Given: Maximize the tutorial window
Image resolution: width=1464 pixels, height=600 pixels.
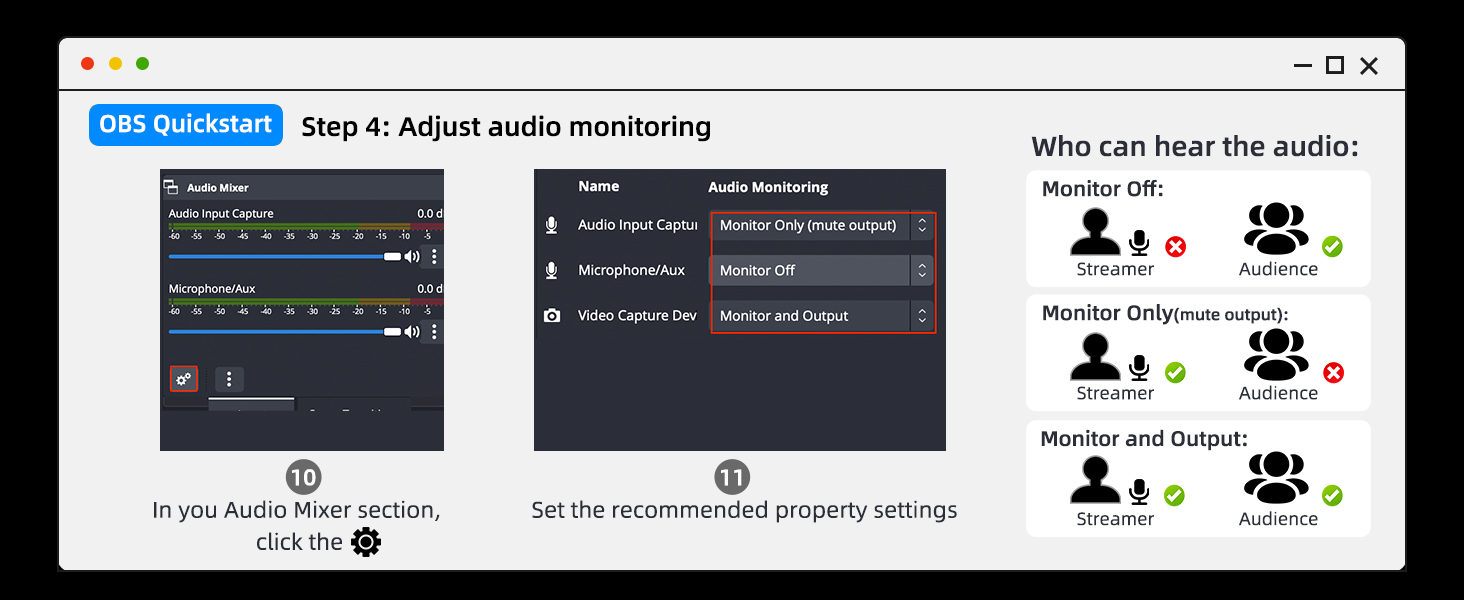Looking at the screenshot, I should coord(1334,65).
